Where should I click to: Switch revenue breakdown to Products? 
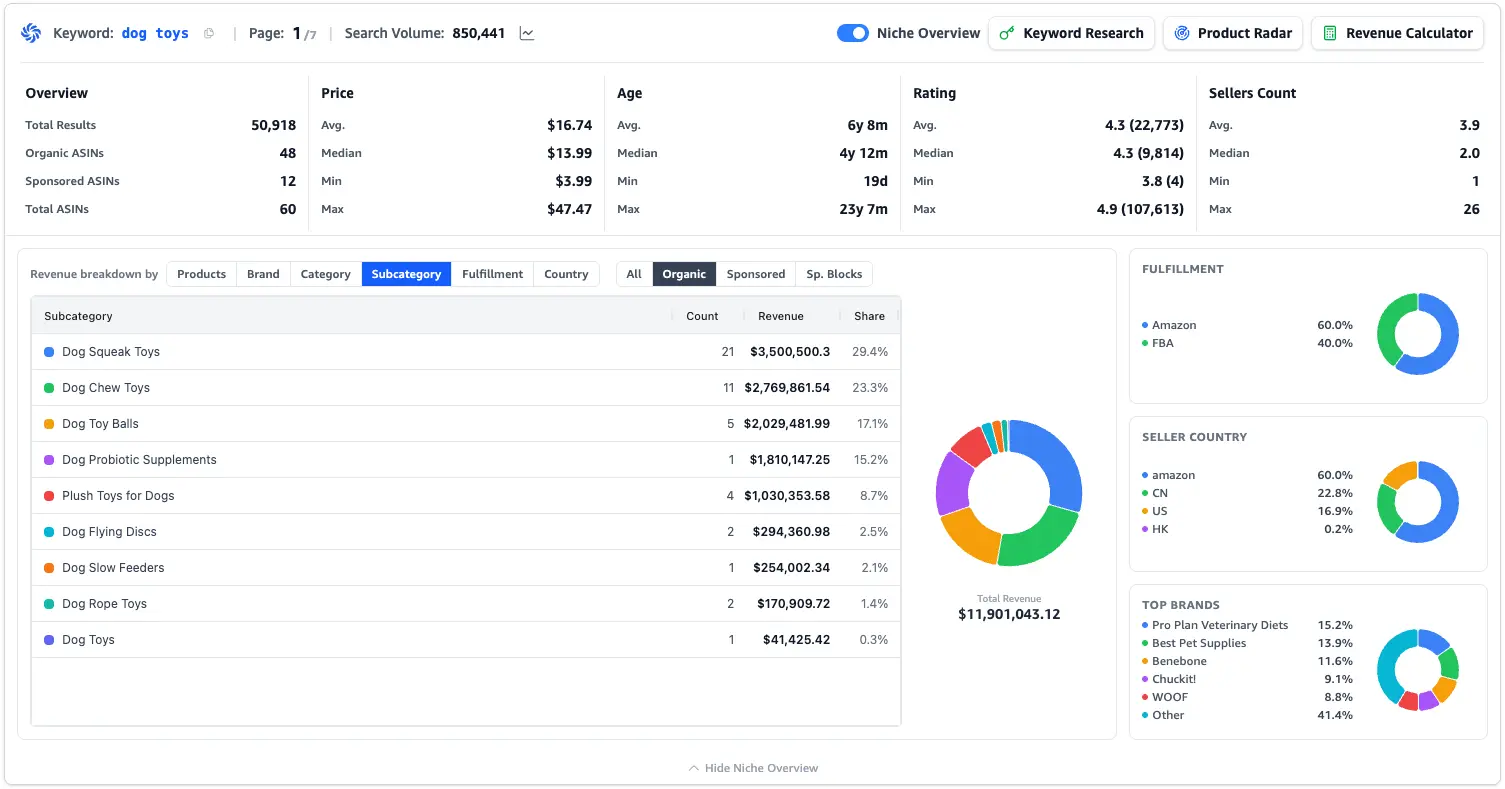(202, 274)
